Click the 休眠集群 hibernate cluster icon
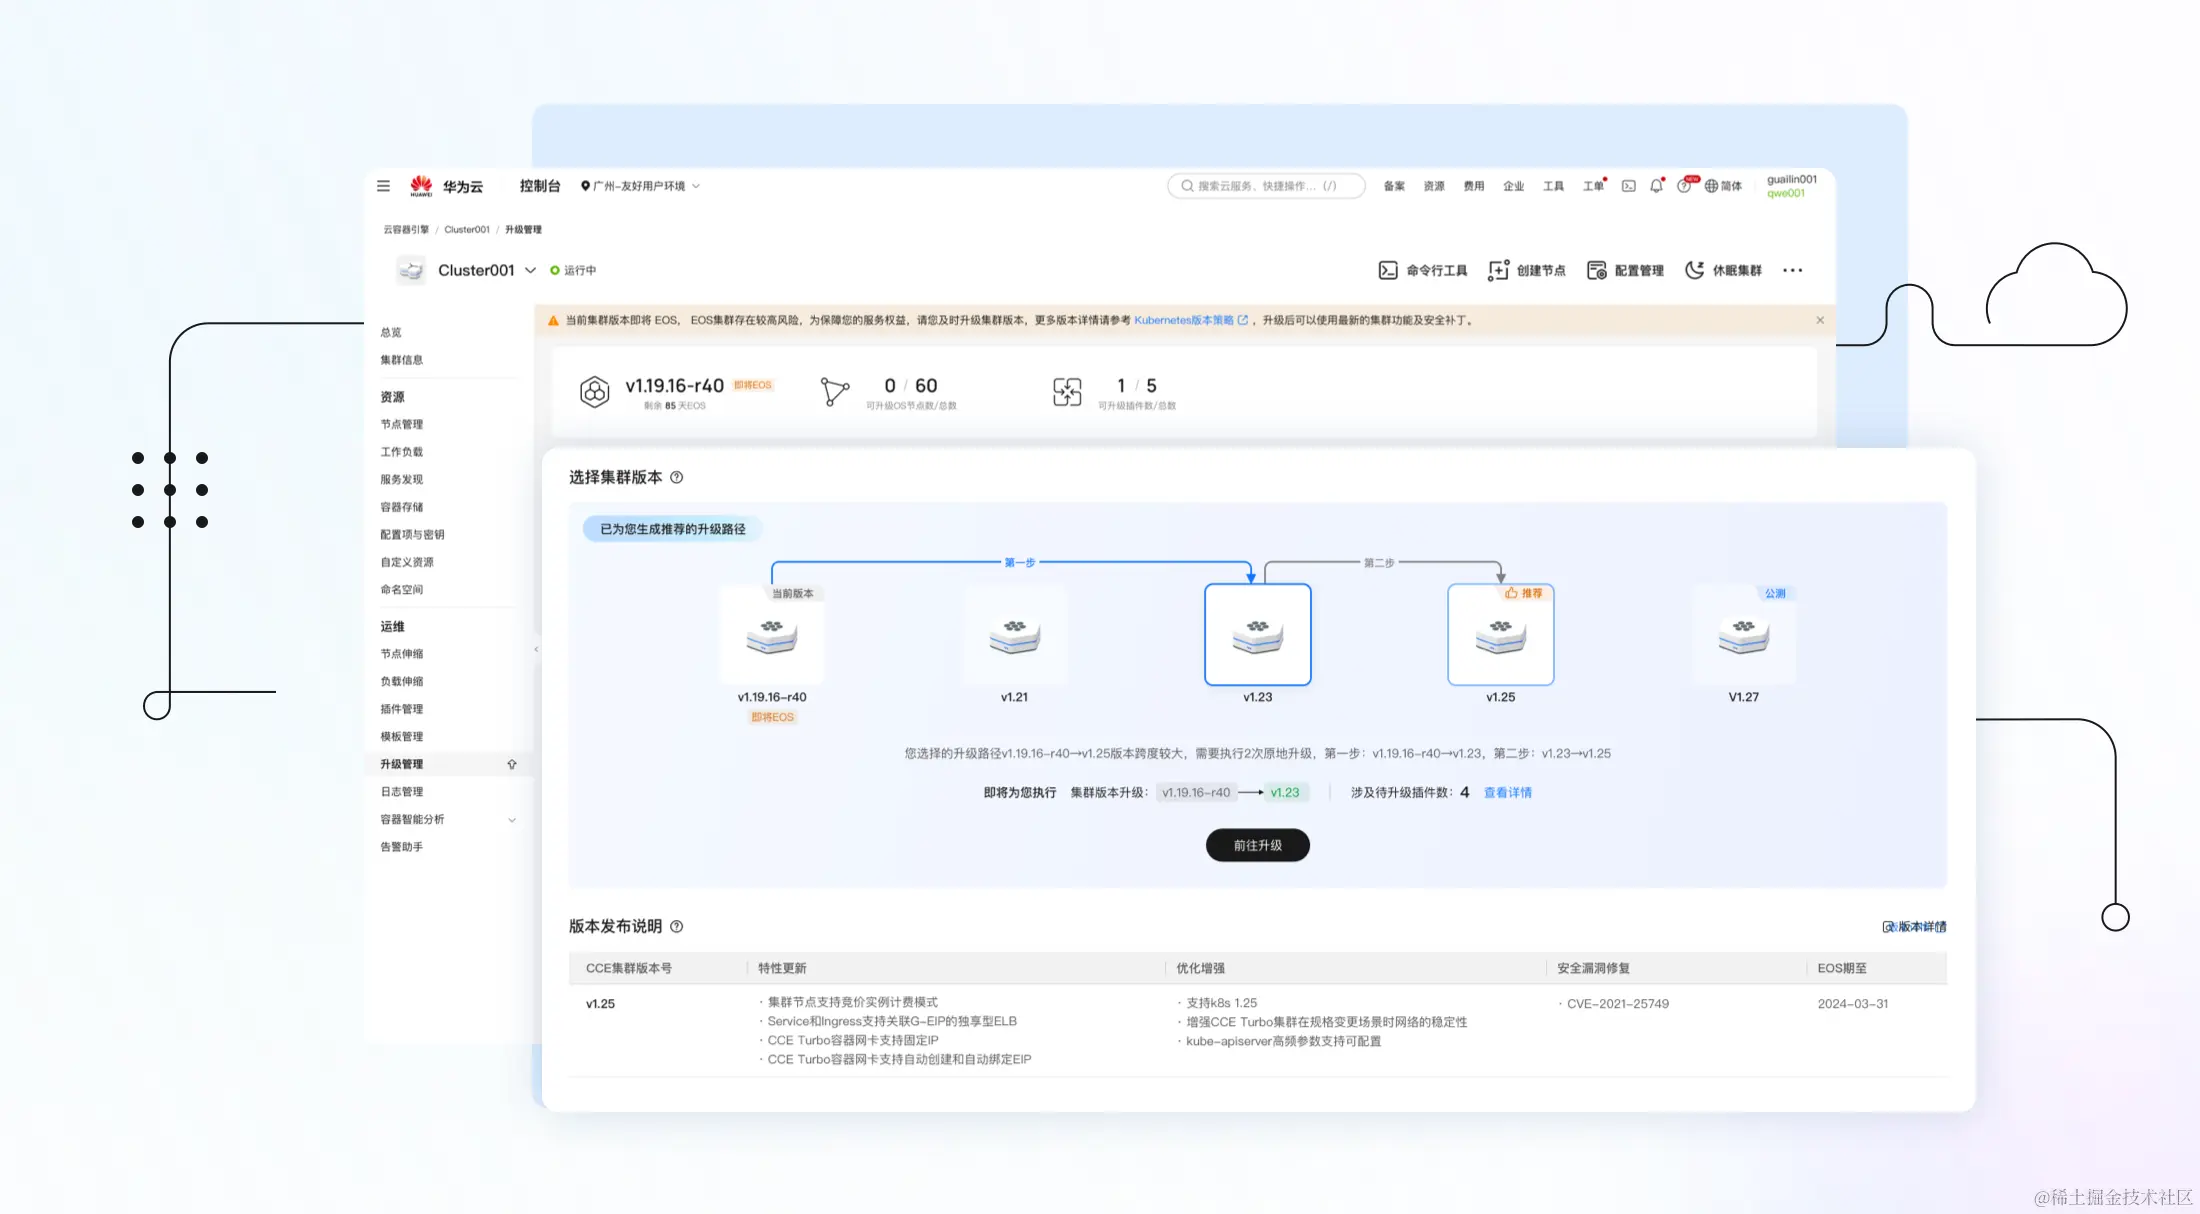 click(x=1695, y=270)
